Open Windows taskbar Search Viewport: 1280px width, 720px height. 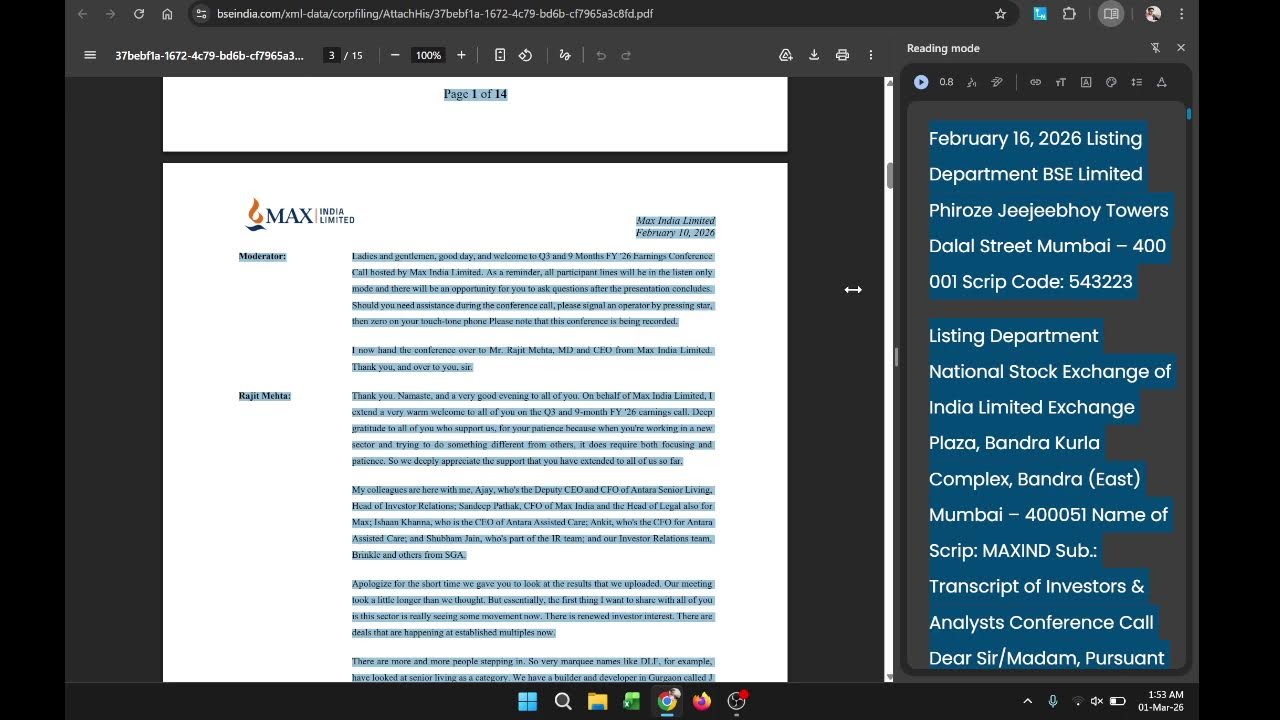click(x=563, y=701)
